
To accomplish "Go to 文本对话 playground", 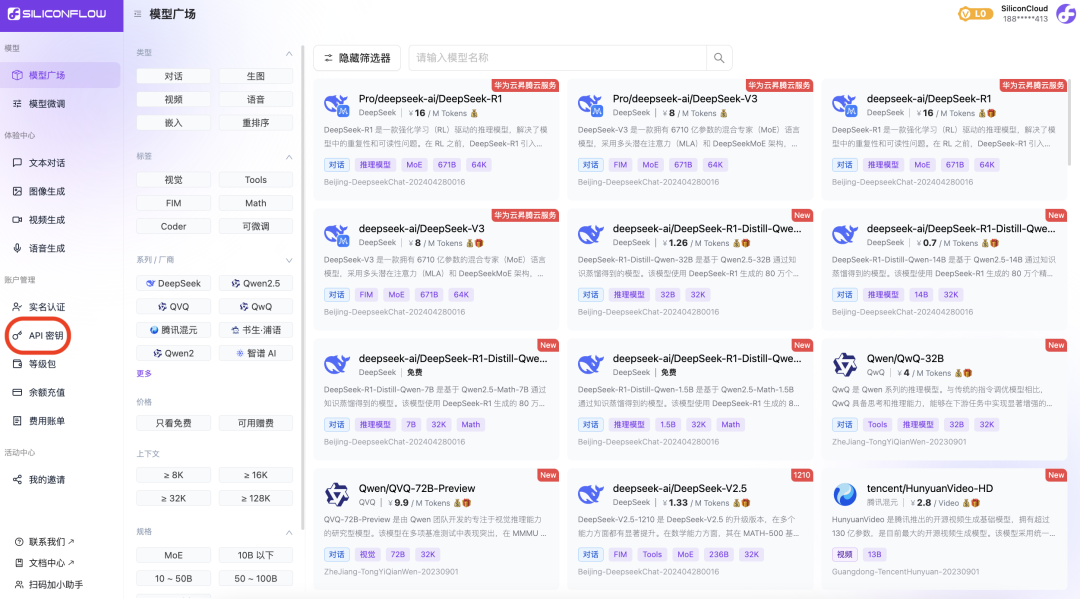I will pos(61,162).
